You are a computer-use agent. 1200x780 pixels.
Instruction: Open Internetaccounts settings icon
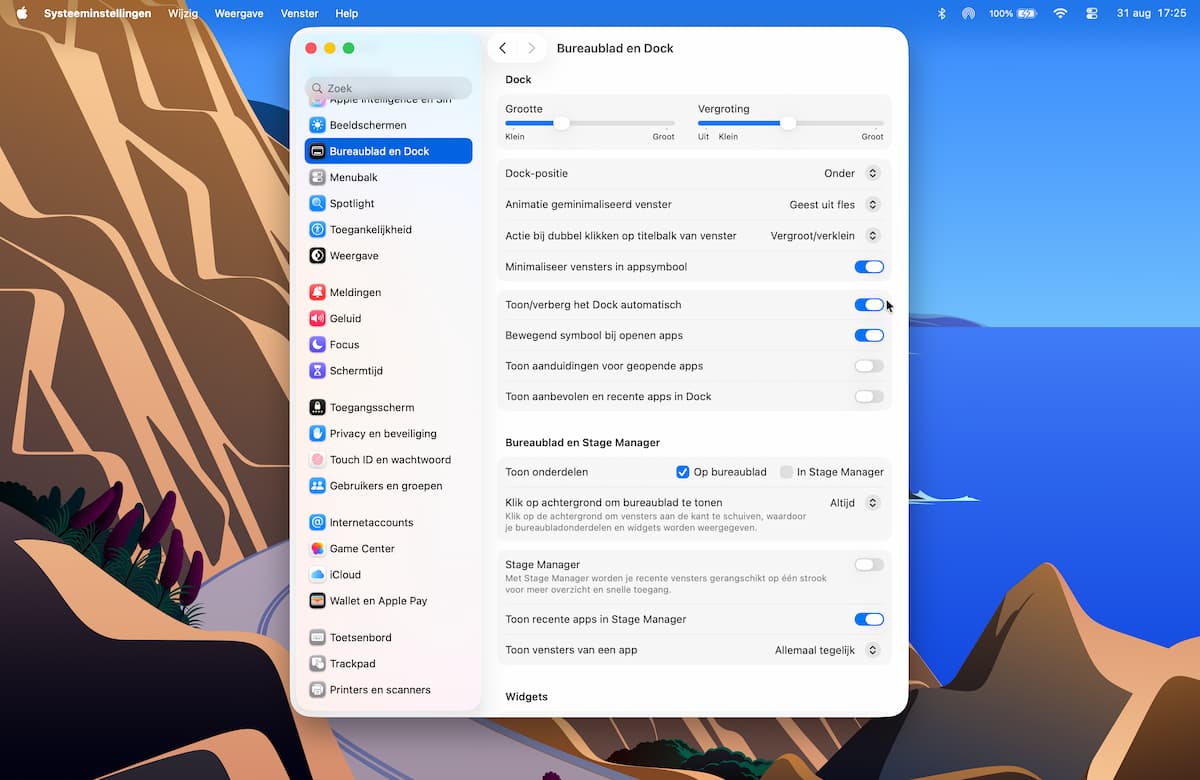pyautogui.click(x=317, y=522)
